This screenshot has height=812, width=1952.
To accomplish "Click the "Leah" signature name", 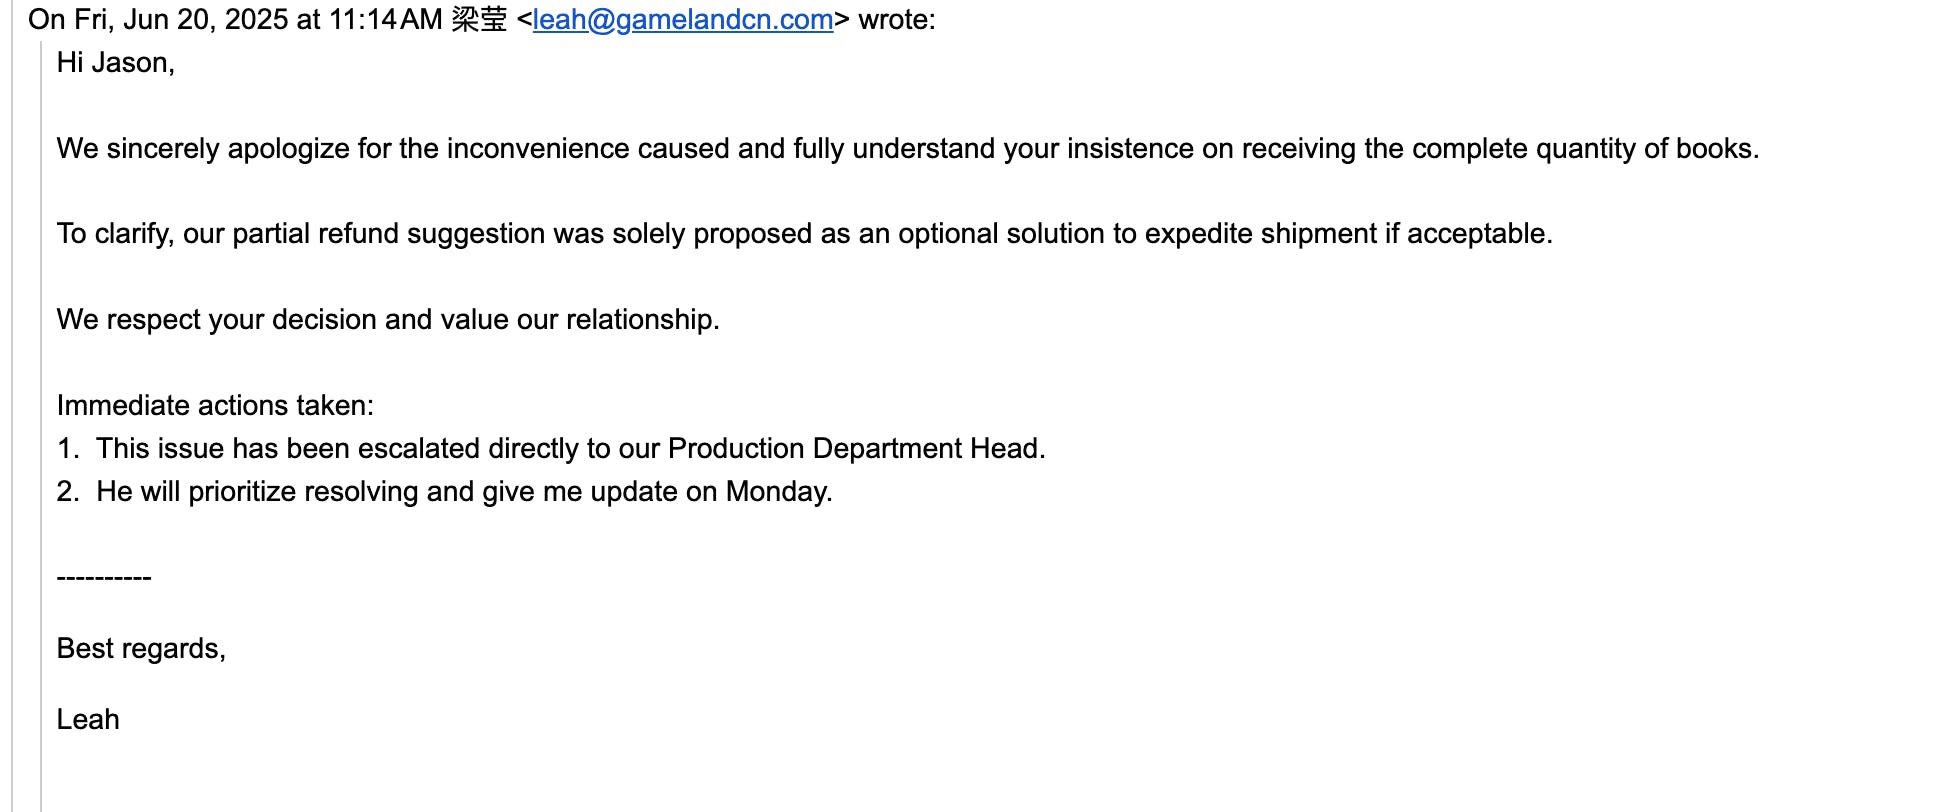I will [x=88, y=720].
